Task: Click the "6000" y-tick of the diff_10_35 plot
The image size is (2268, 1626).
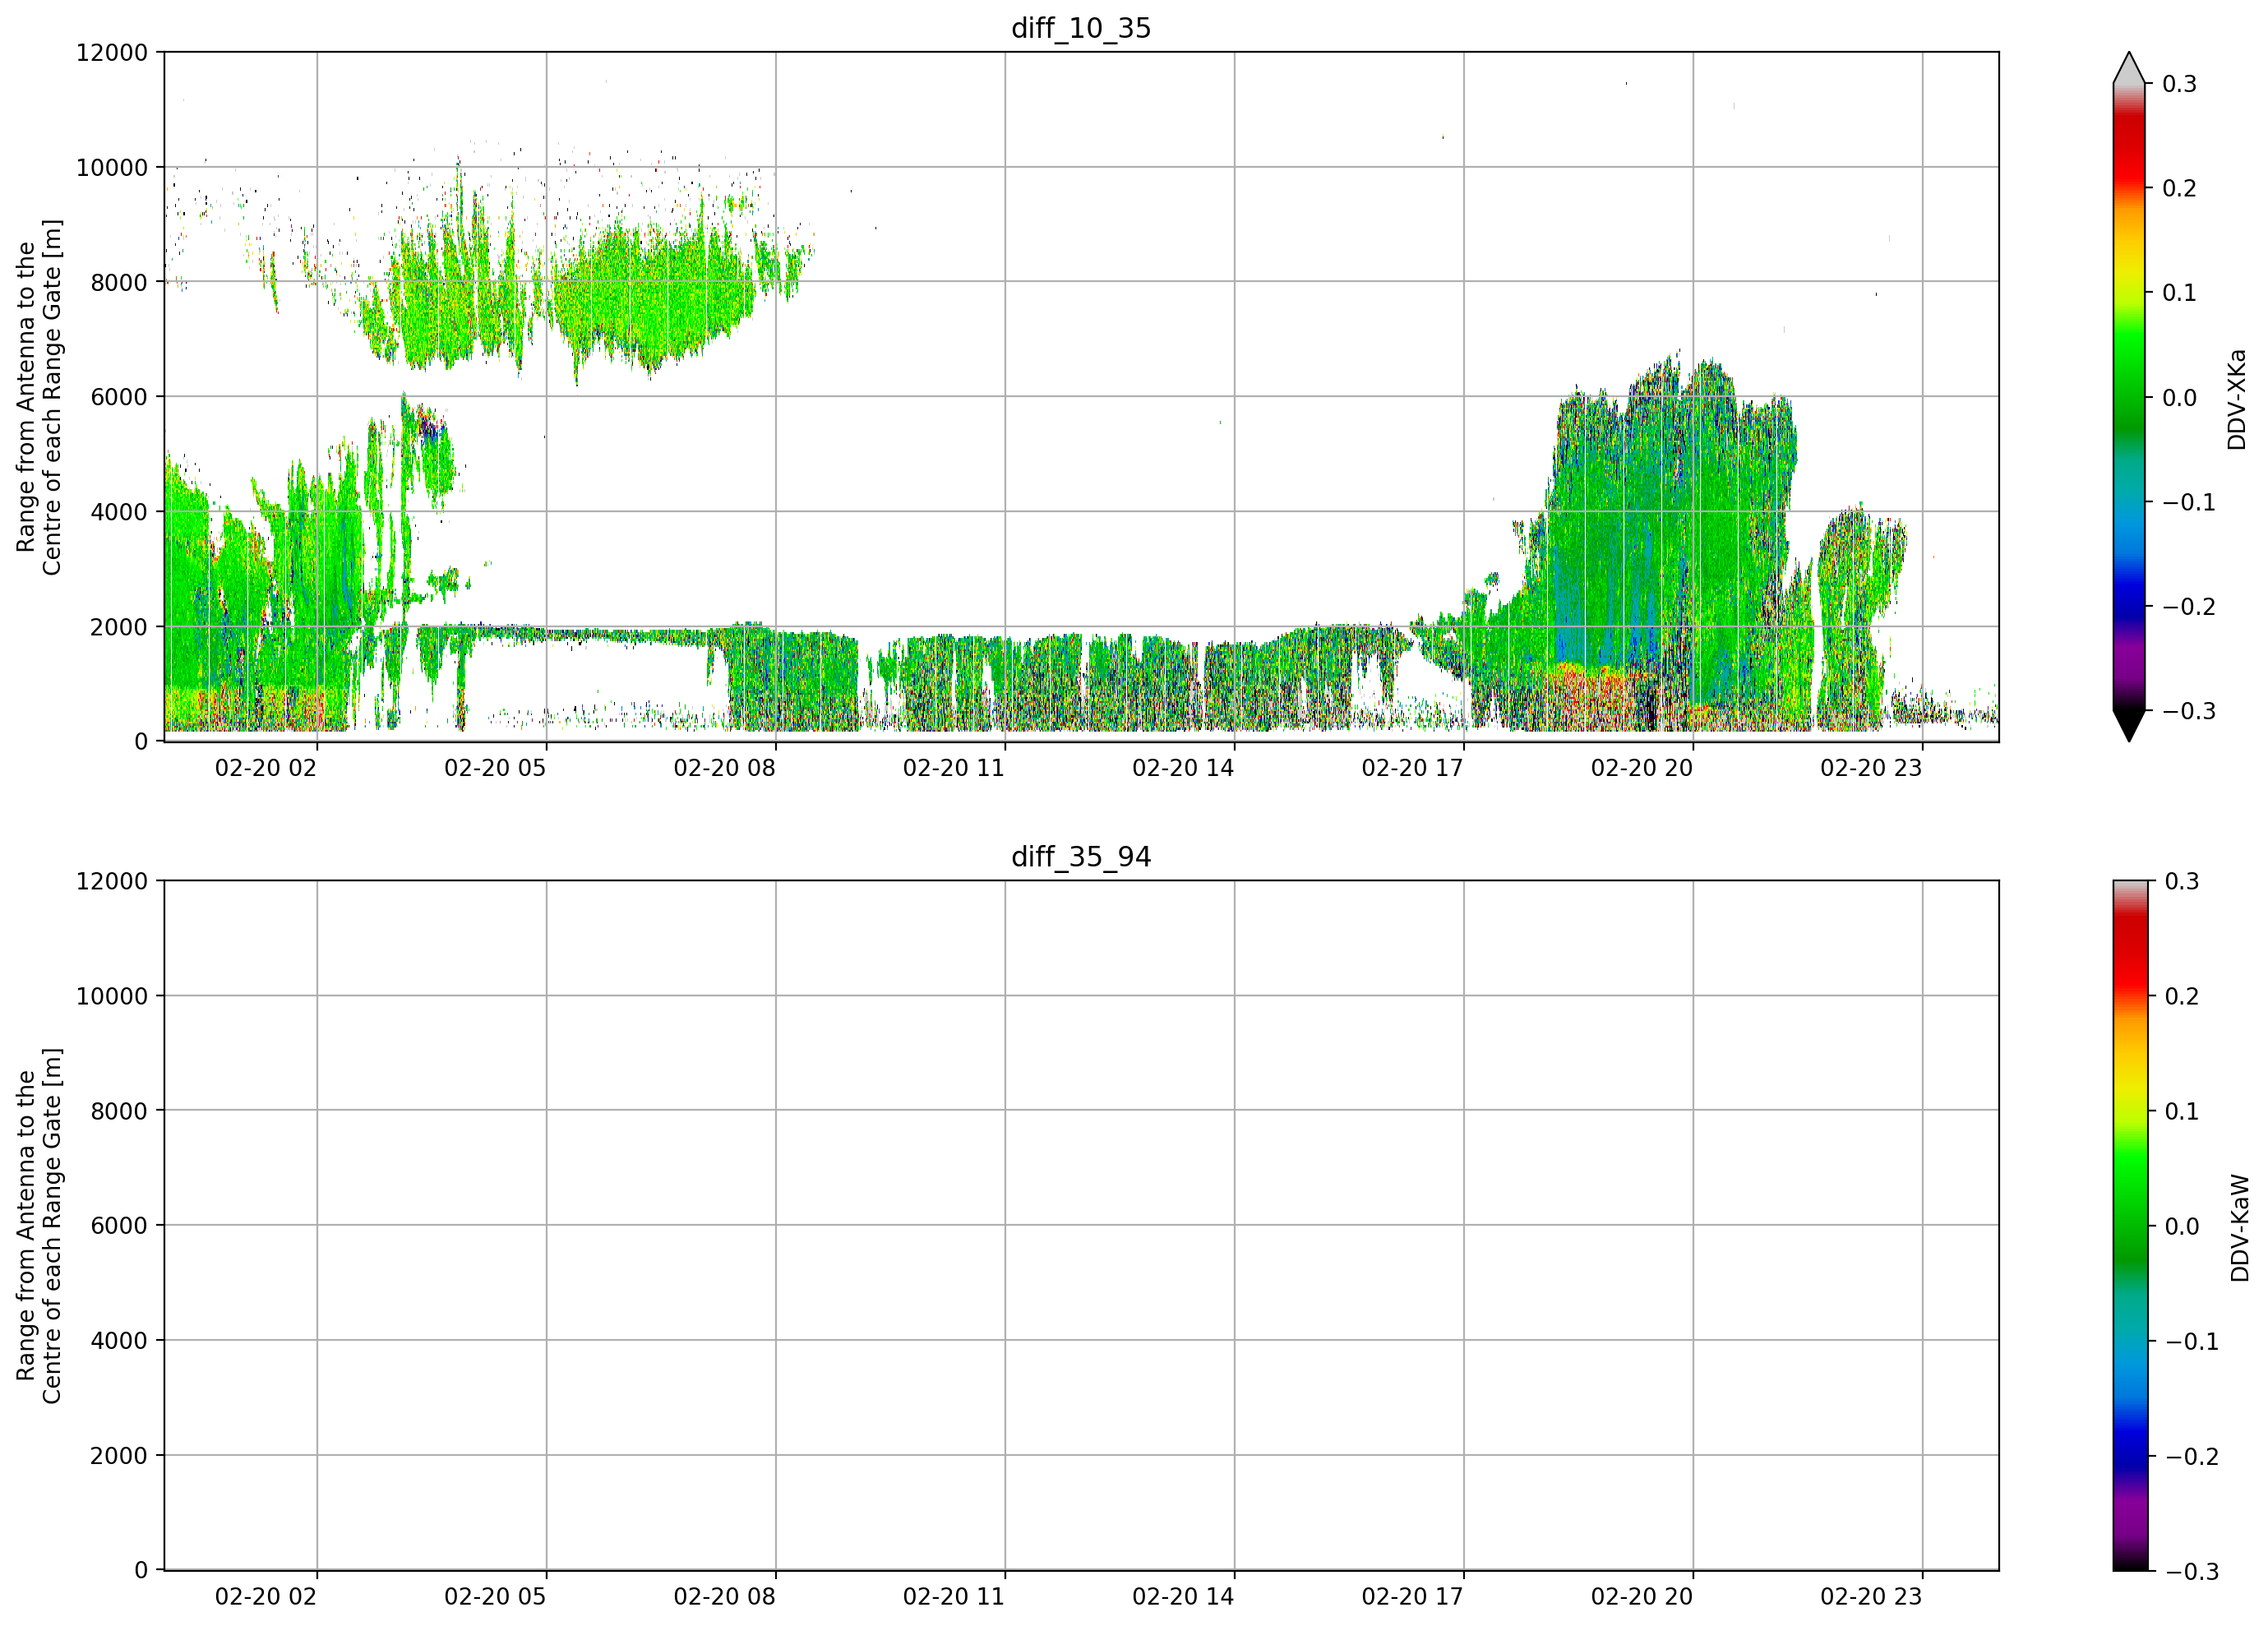Action: (119, 397)
